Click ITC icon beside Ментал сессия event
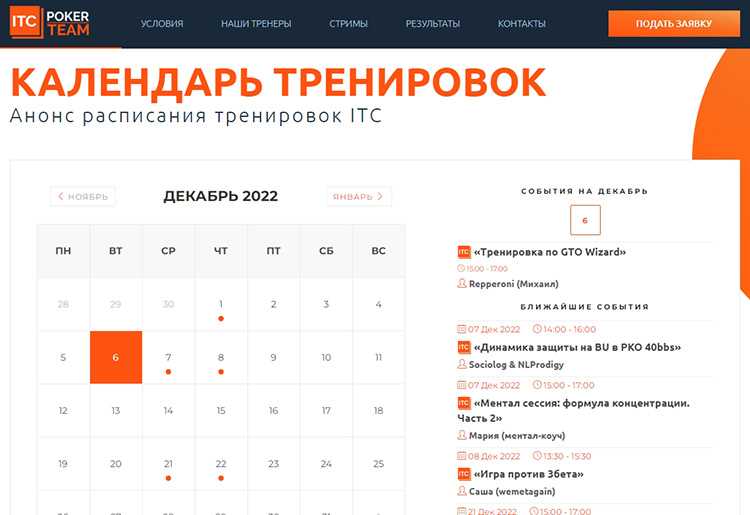The height and width of the screenshot is (515, 750). 464,403
